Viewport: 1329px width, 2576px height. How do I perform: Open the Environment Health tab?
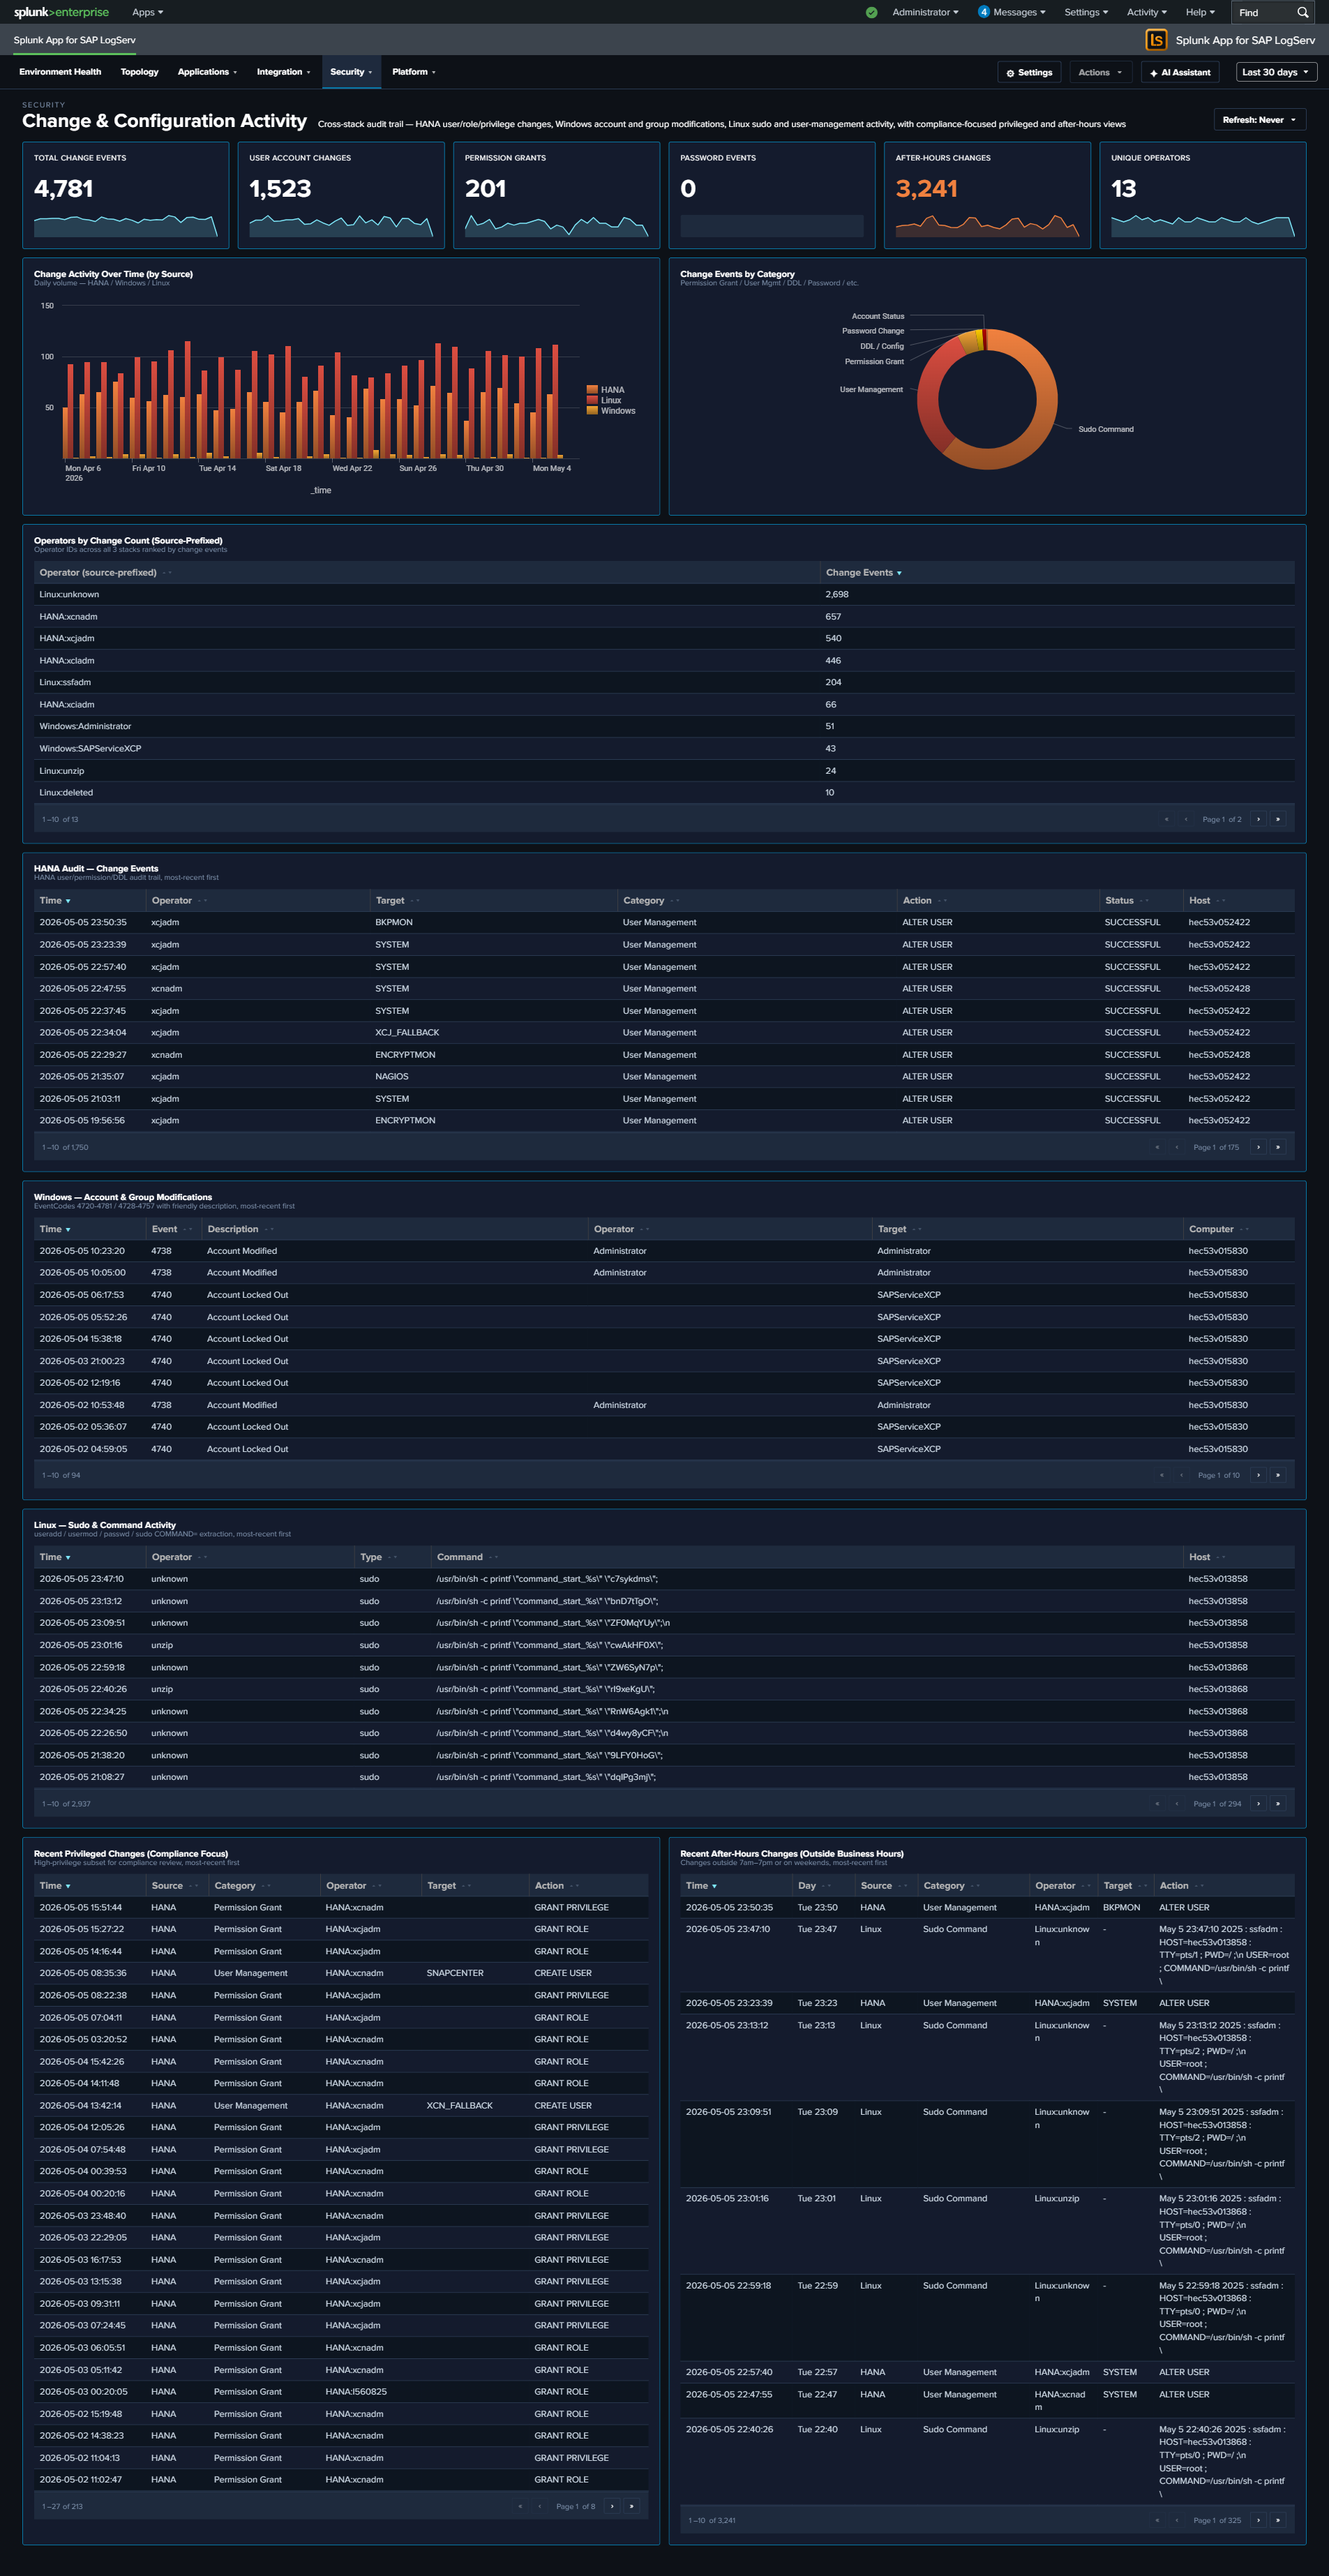pos(60,72)
